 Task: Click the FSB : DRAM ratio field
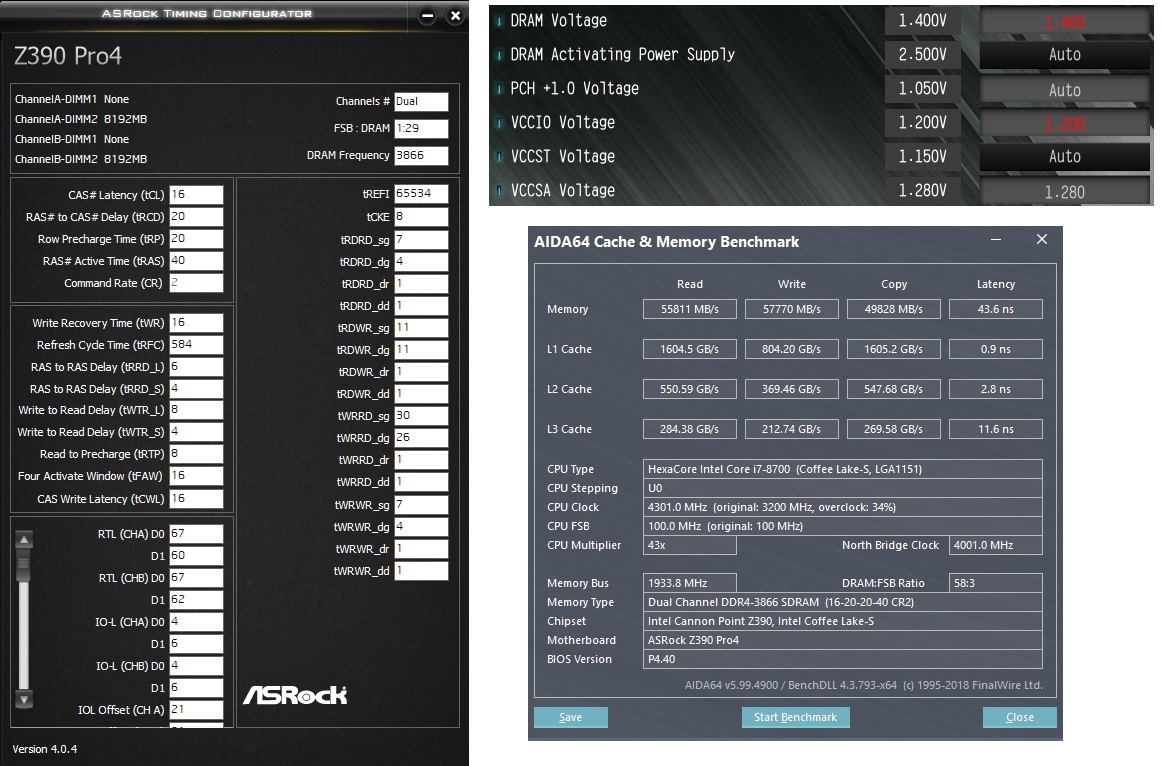pyautogui.click(x=421, y=128)
